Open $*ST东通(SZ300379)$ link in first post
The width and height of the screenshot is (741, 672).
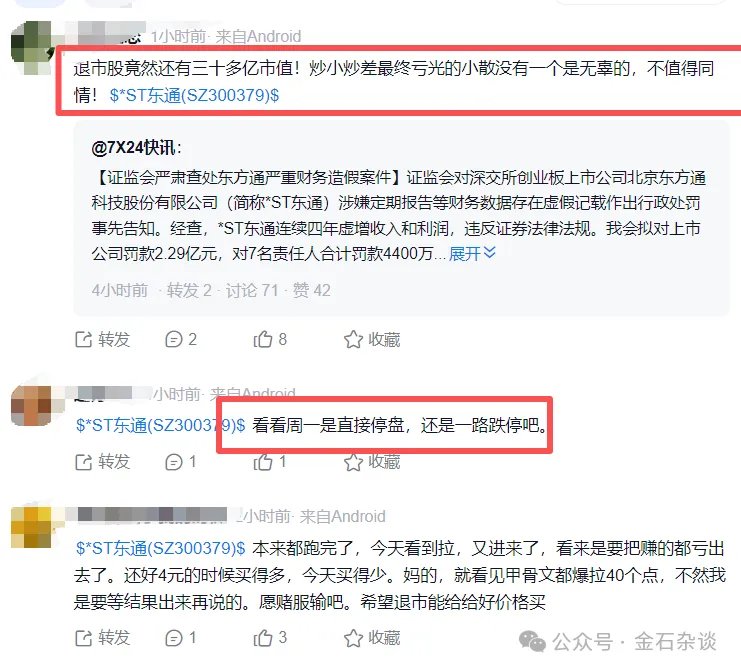tap(194, 95)
